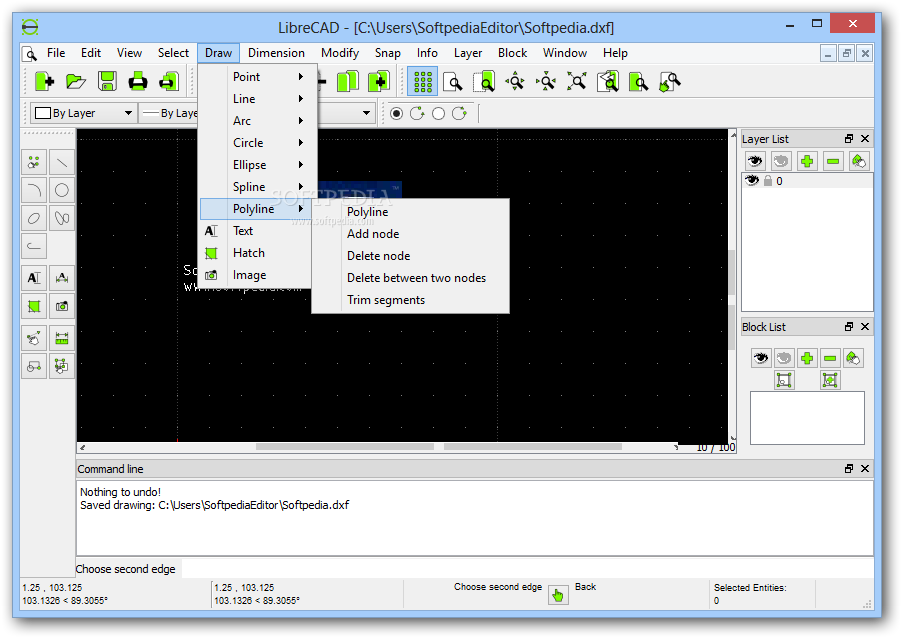
Task: Select the Info measure tool in the left toolbar
Action: 62,338
